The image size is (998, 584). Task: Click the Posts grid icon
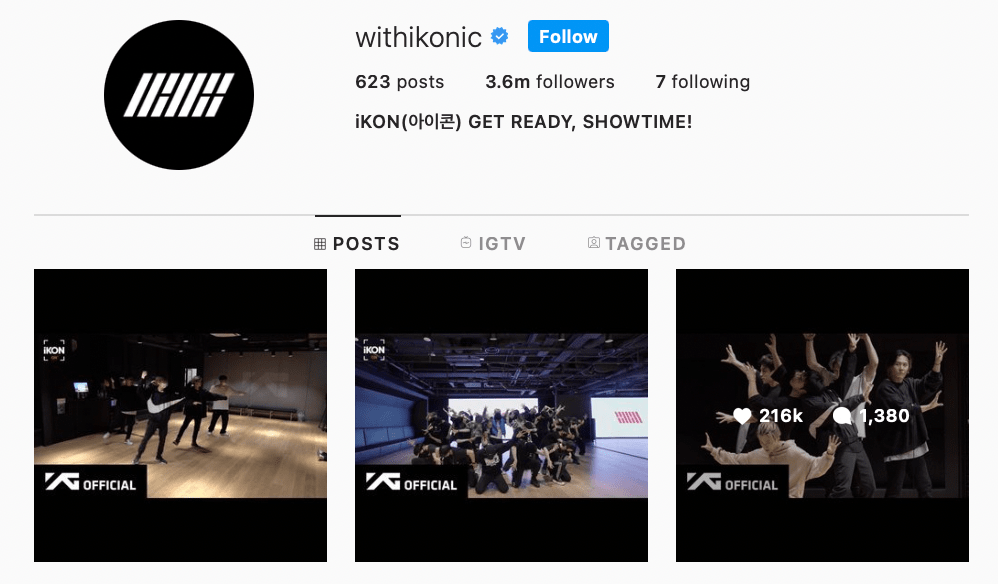[320, 244]
